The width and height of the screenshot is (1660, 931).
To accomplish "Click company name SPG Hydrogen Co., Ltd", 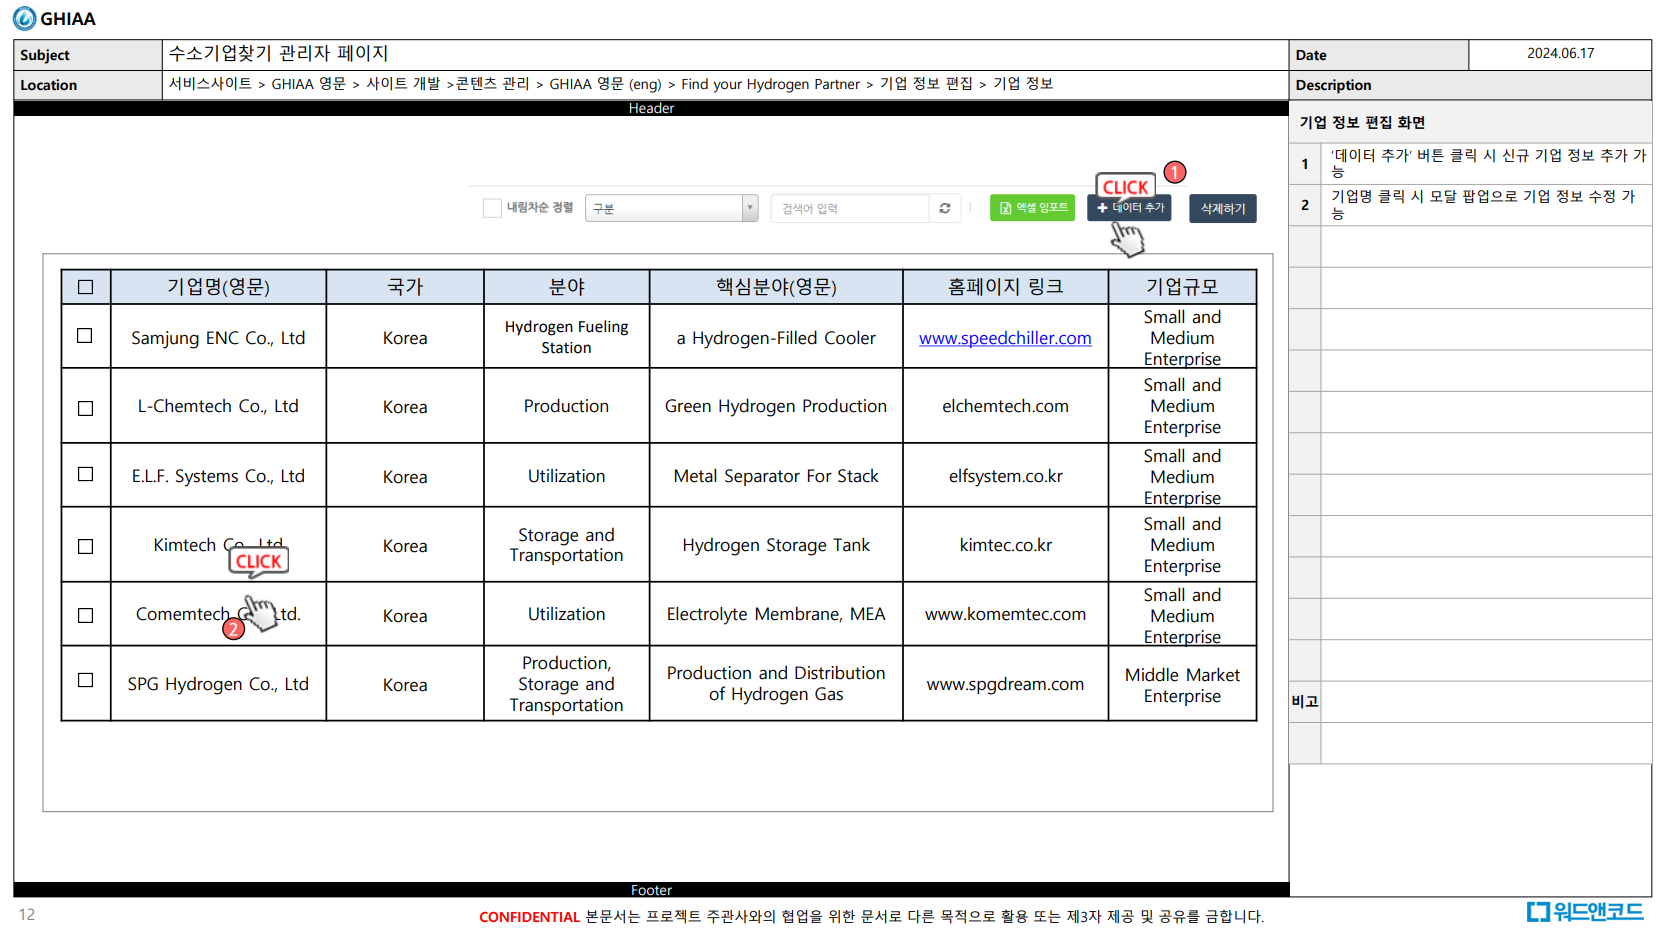I will (x=218, y=684).
